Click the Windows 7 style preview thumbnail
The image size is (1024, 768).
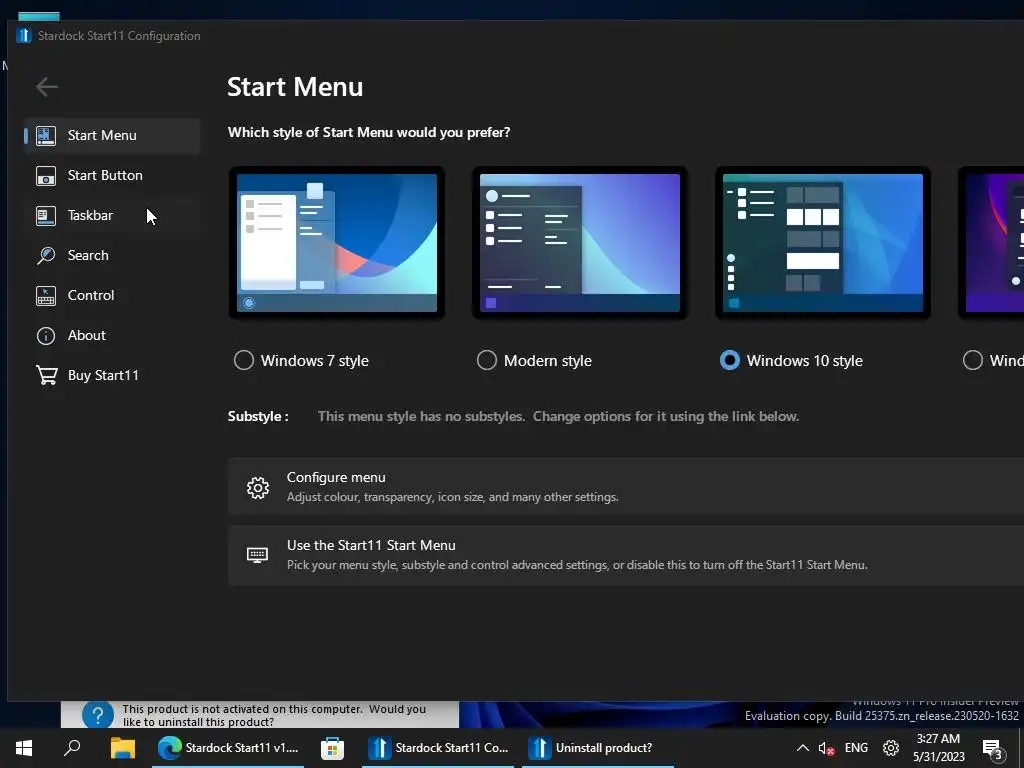337,243
